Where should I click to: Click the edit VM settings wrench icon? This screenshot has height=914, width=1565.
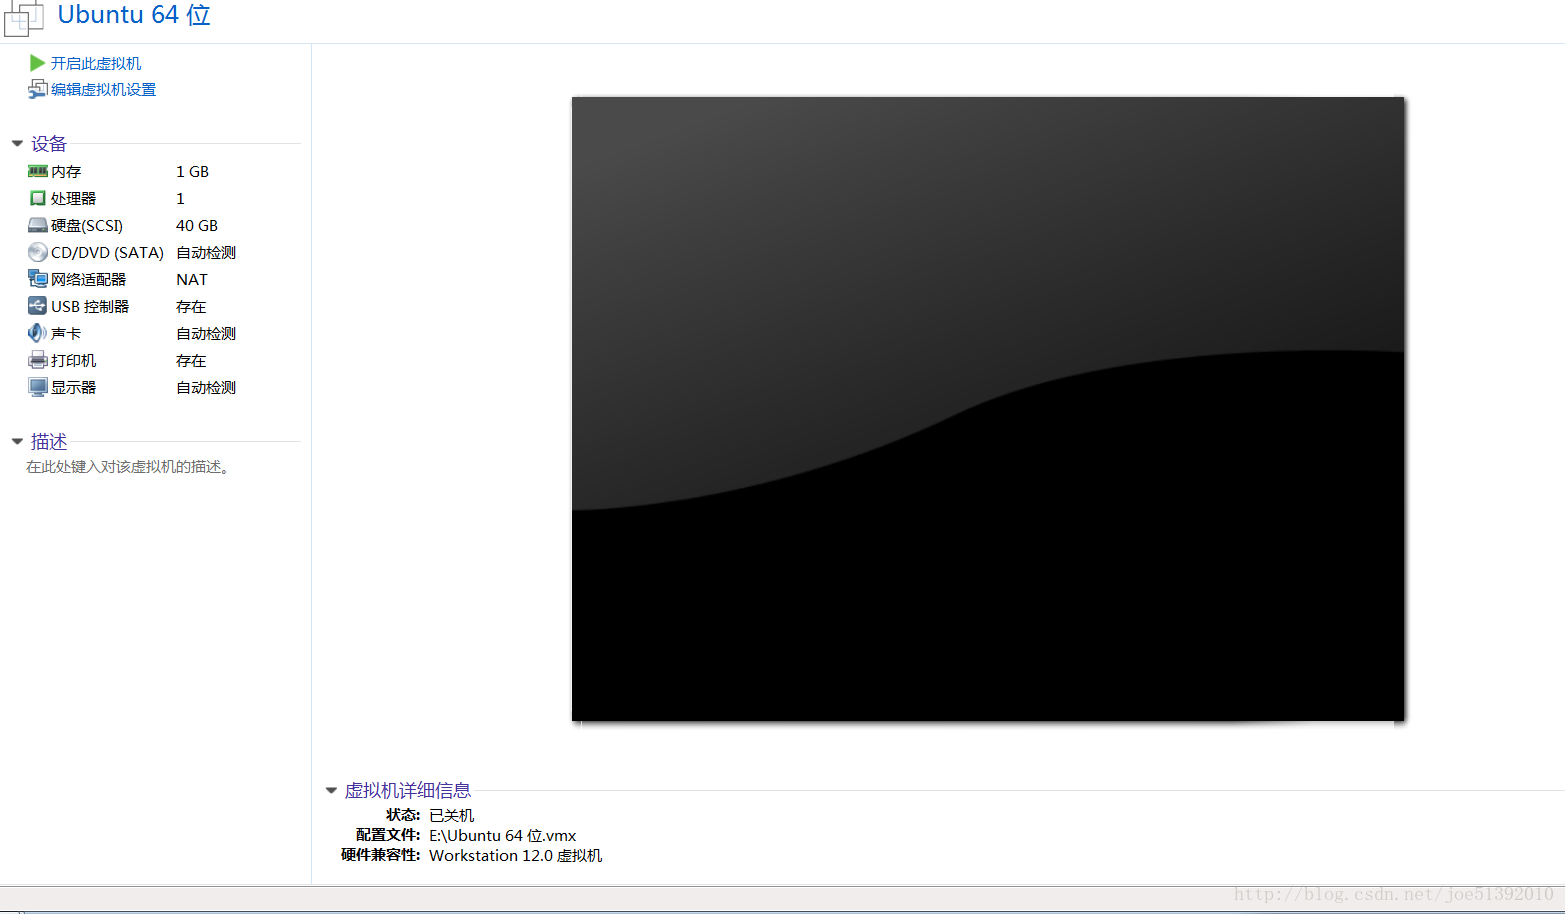tap(37, 89)
